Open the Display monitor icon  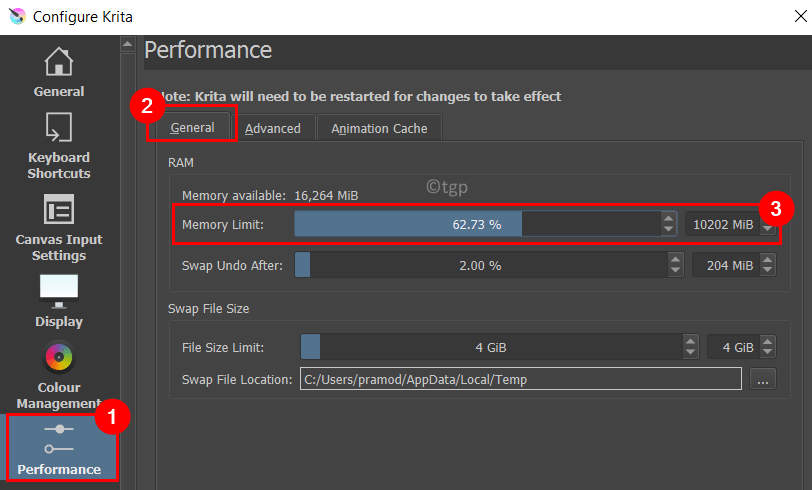coord(59,291)
